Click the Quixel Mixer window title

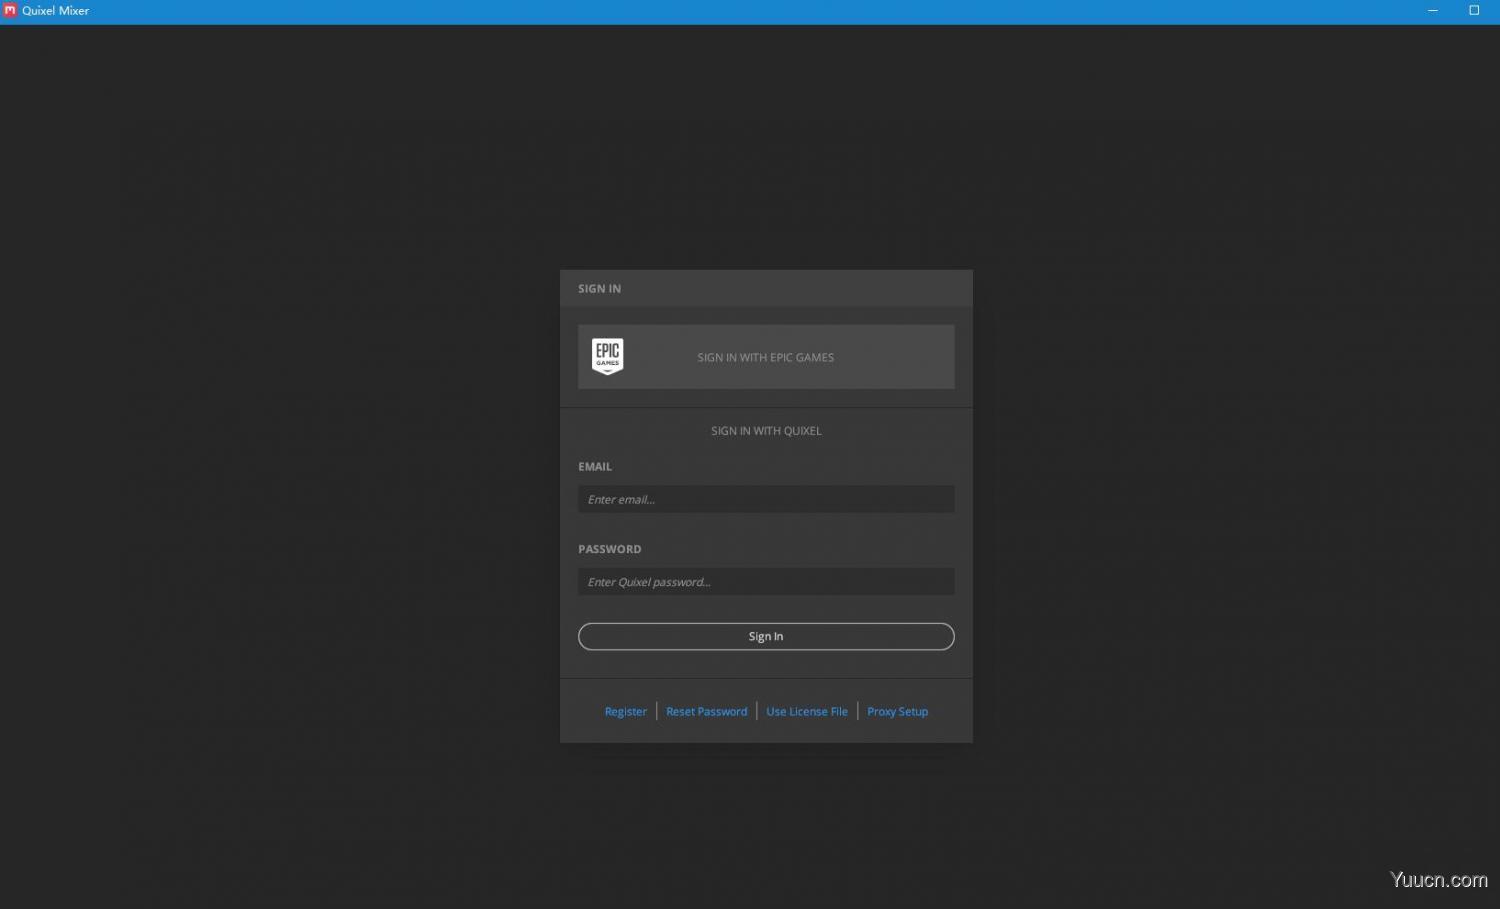56,11
